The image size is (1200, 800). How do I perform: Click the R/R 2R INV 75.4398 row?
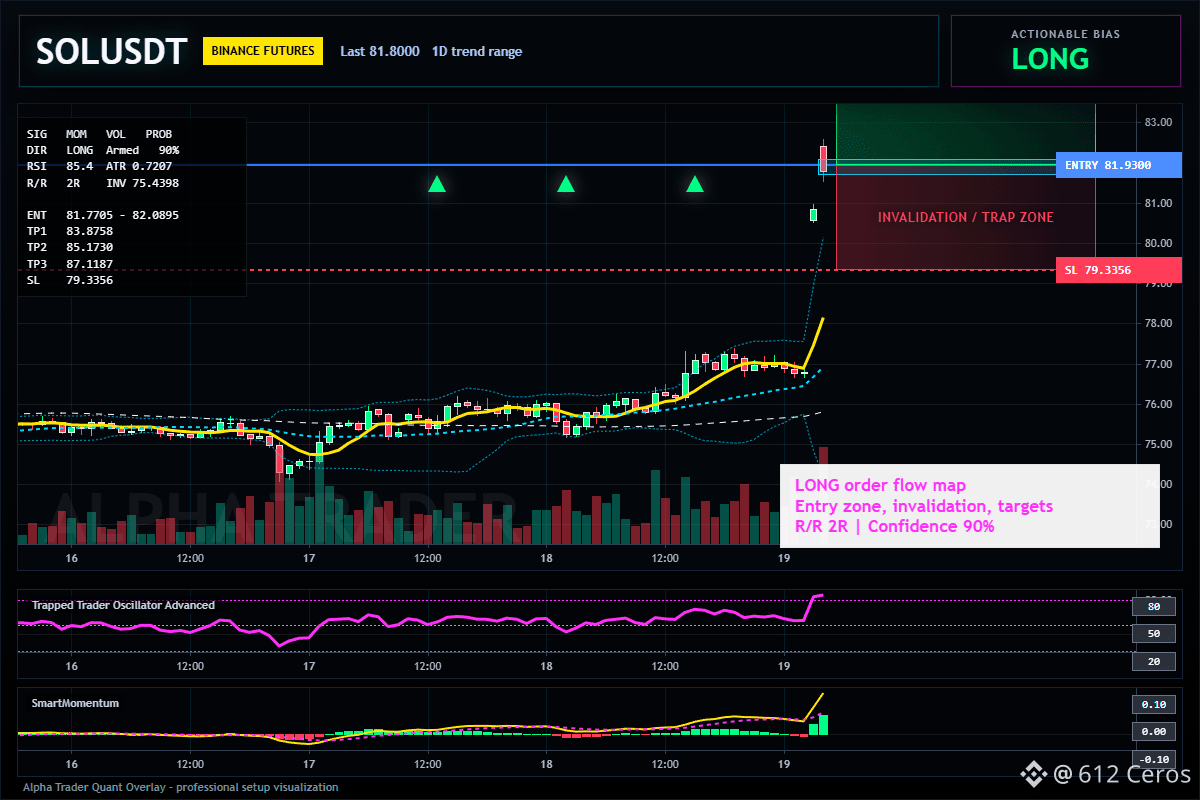(103, 183)
